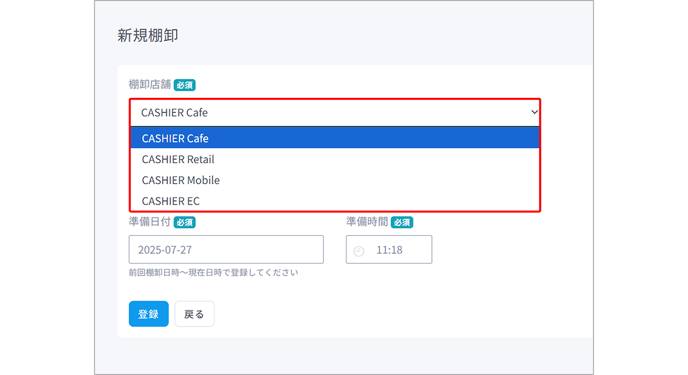Image resolution: width=688 pixels, height=375 pixels.
Task: Select CASHIER Cafe in the dropdown list
Action: pos(335,138)
